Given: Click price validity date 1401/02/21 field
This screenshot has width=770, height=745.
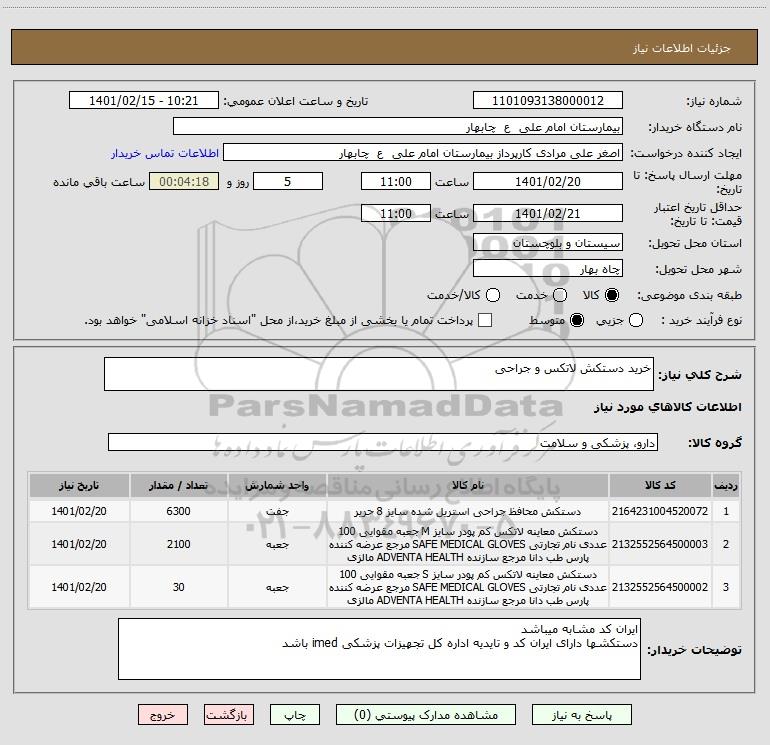Looking at the screenshot, I should (548, 213).
